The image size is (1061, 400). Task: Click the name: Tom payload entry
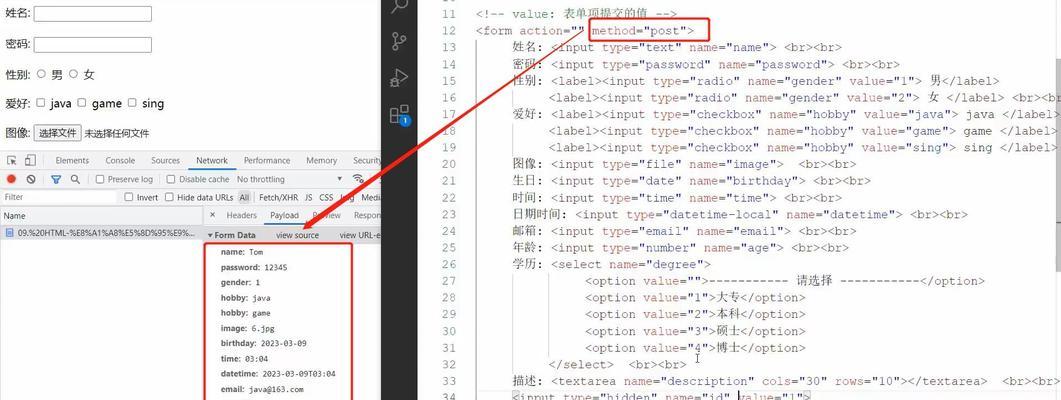[242, 252]
